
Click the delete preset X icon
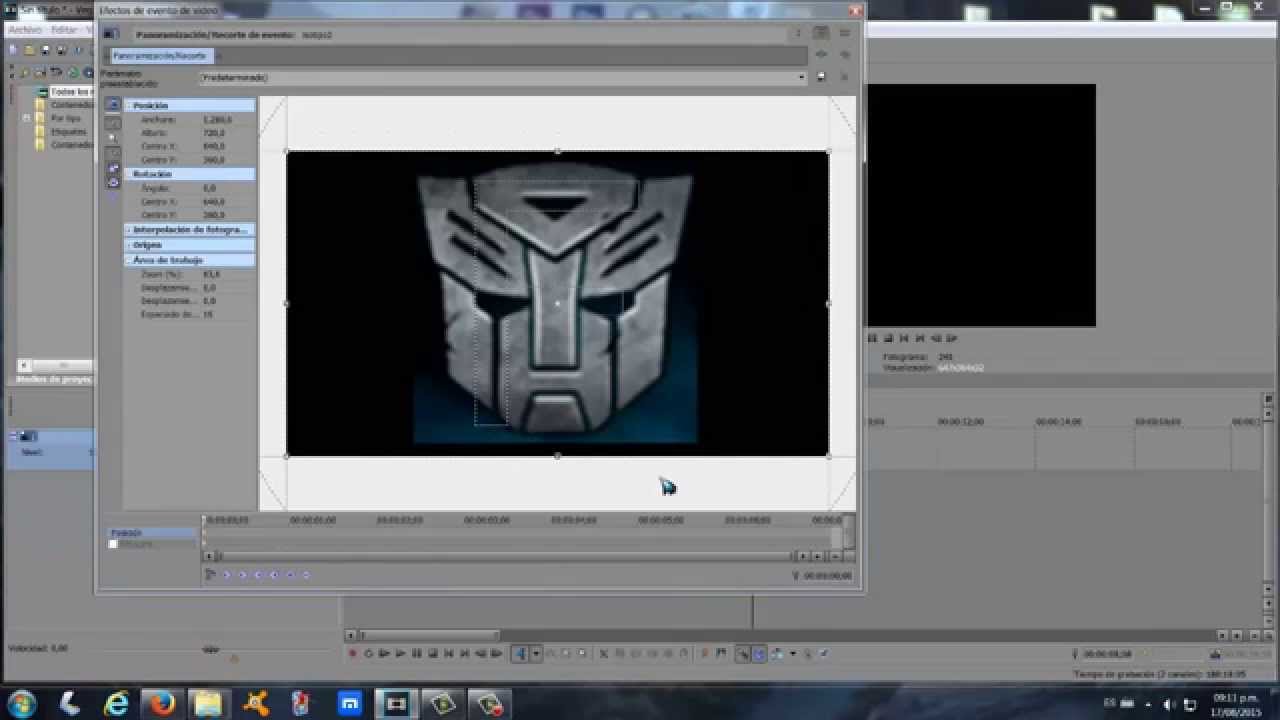coord(844,77)
